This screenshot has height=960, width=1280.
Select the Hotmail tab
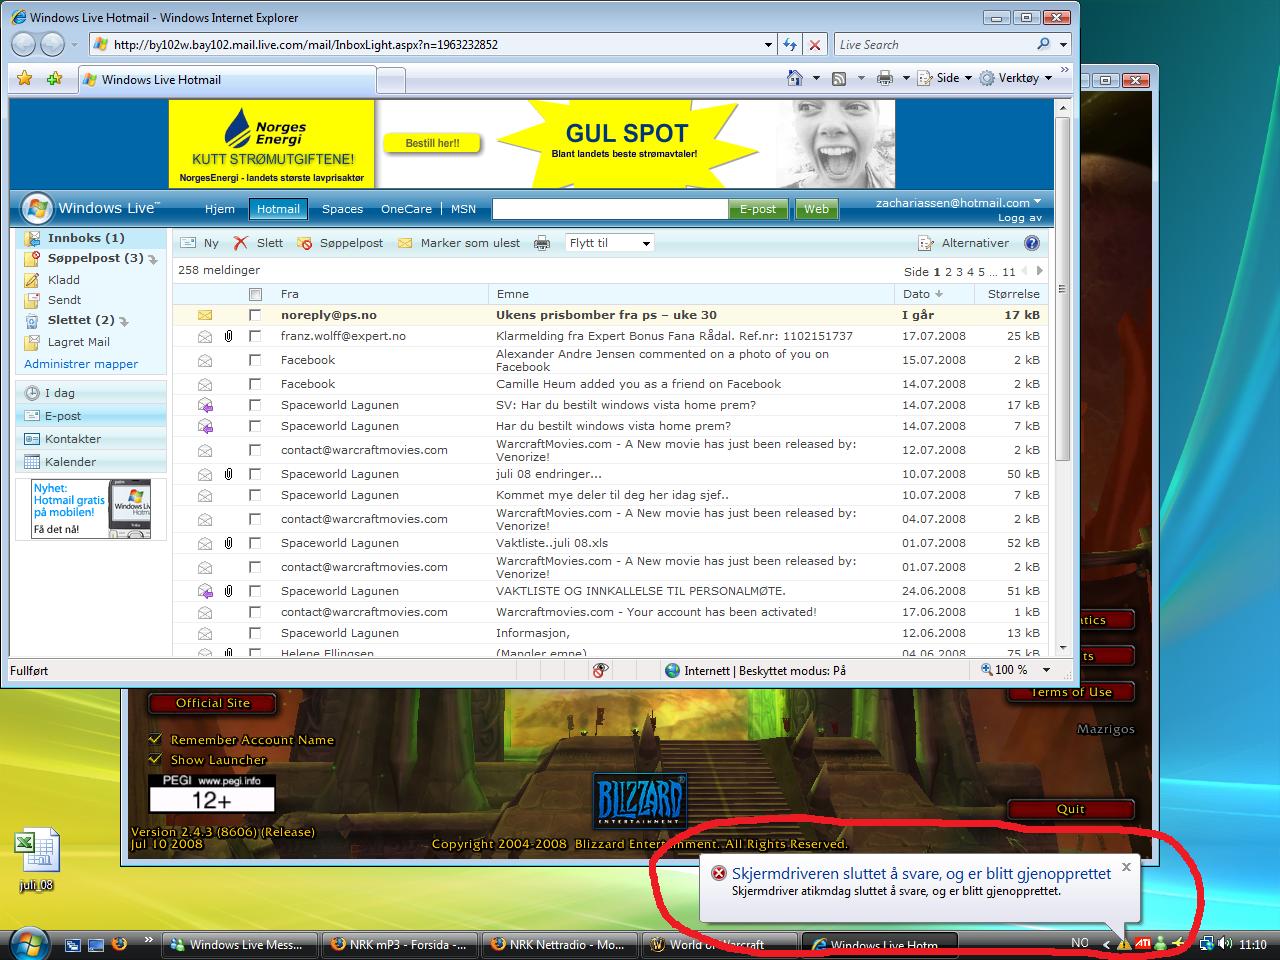point(278,209)
